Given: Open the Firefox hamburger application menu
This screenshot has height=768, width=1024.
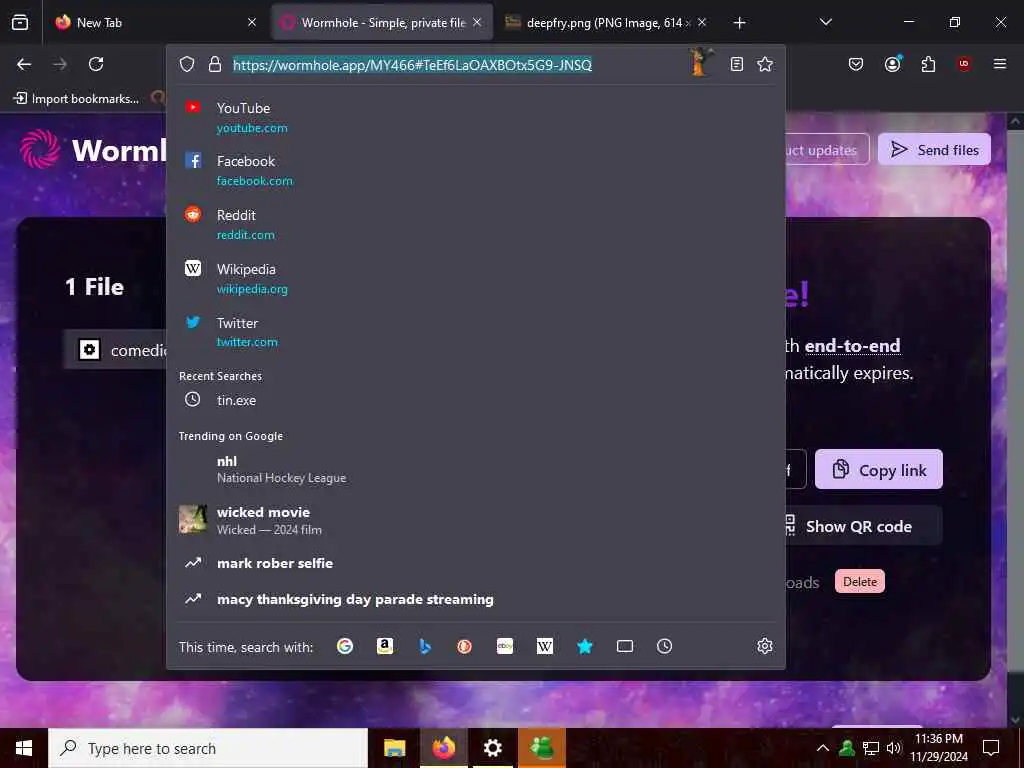Looking at the screenshot, I should (1000, 64).
